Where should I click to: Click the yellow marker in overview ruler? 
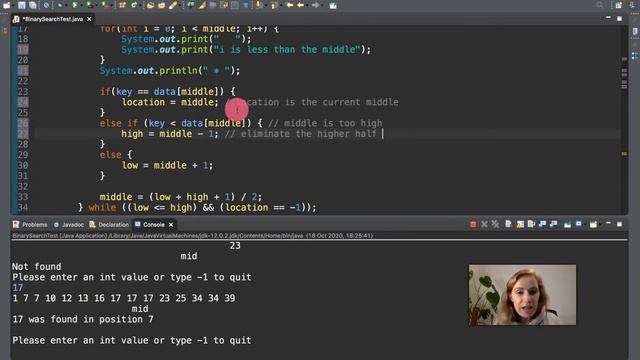[624, 154]
